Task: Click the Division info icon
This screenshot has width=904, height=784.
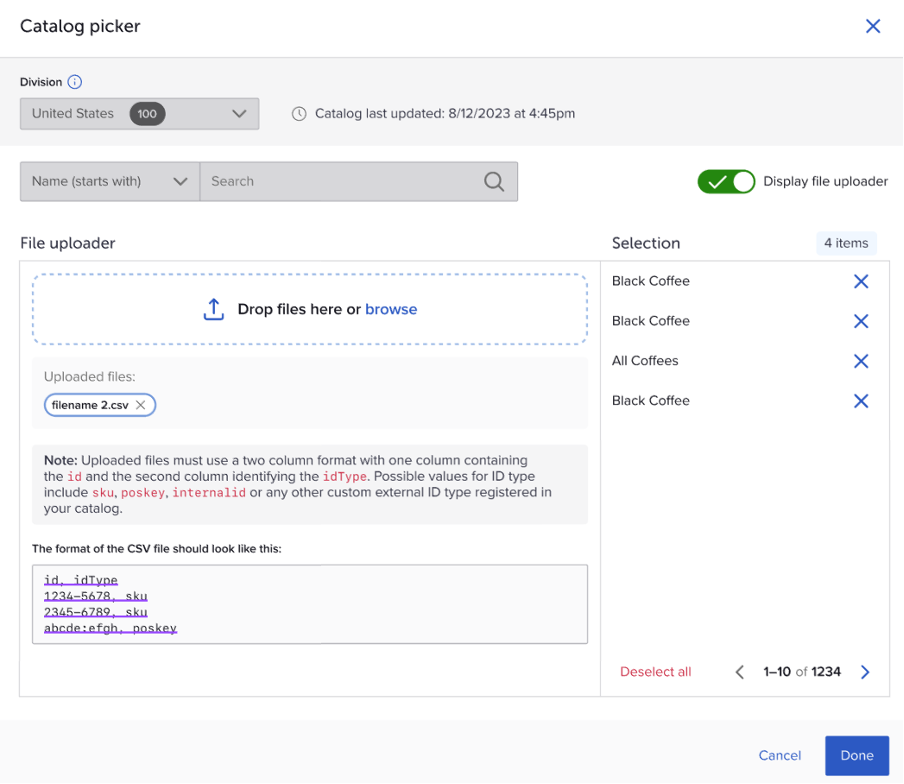Action: [75, 83]
